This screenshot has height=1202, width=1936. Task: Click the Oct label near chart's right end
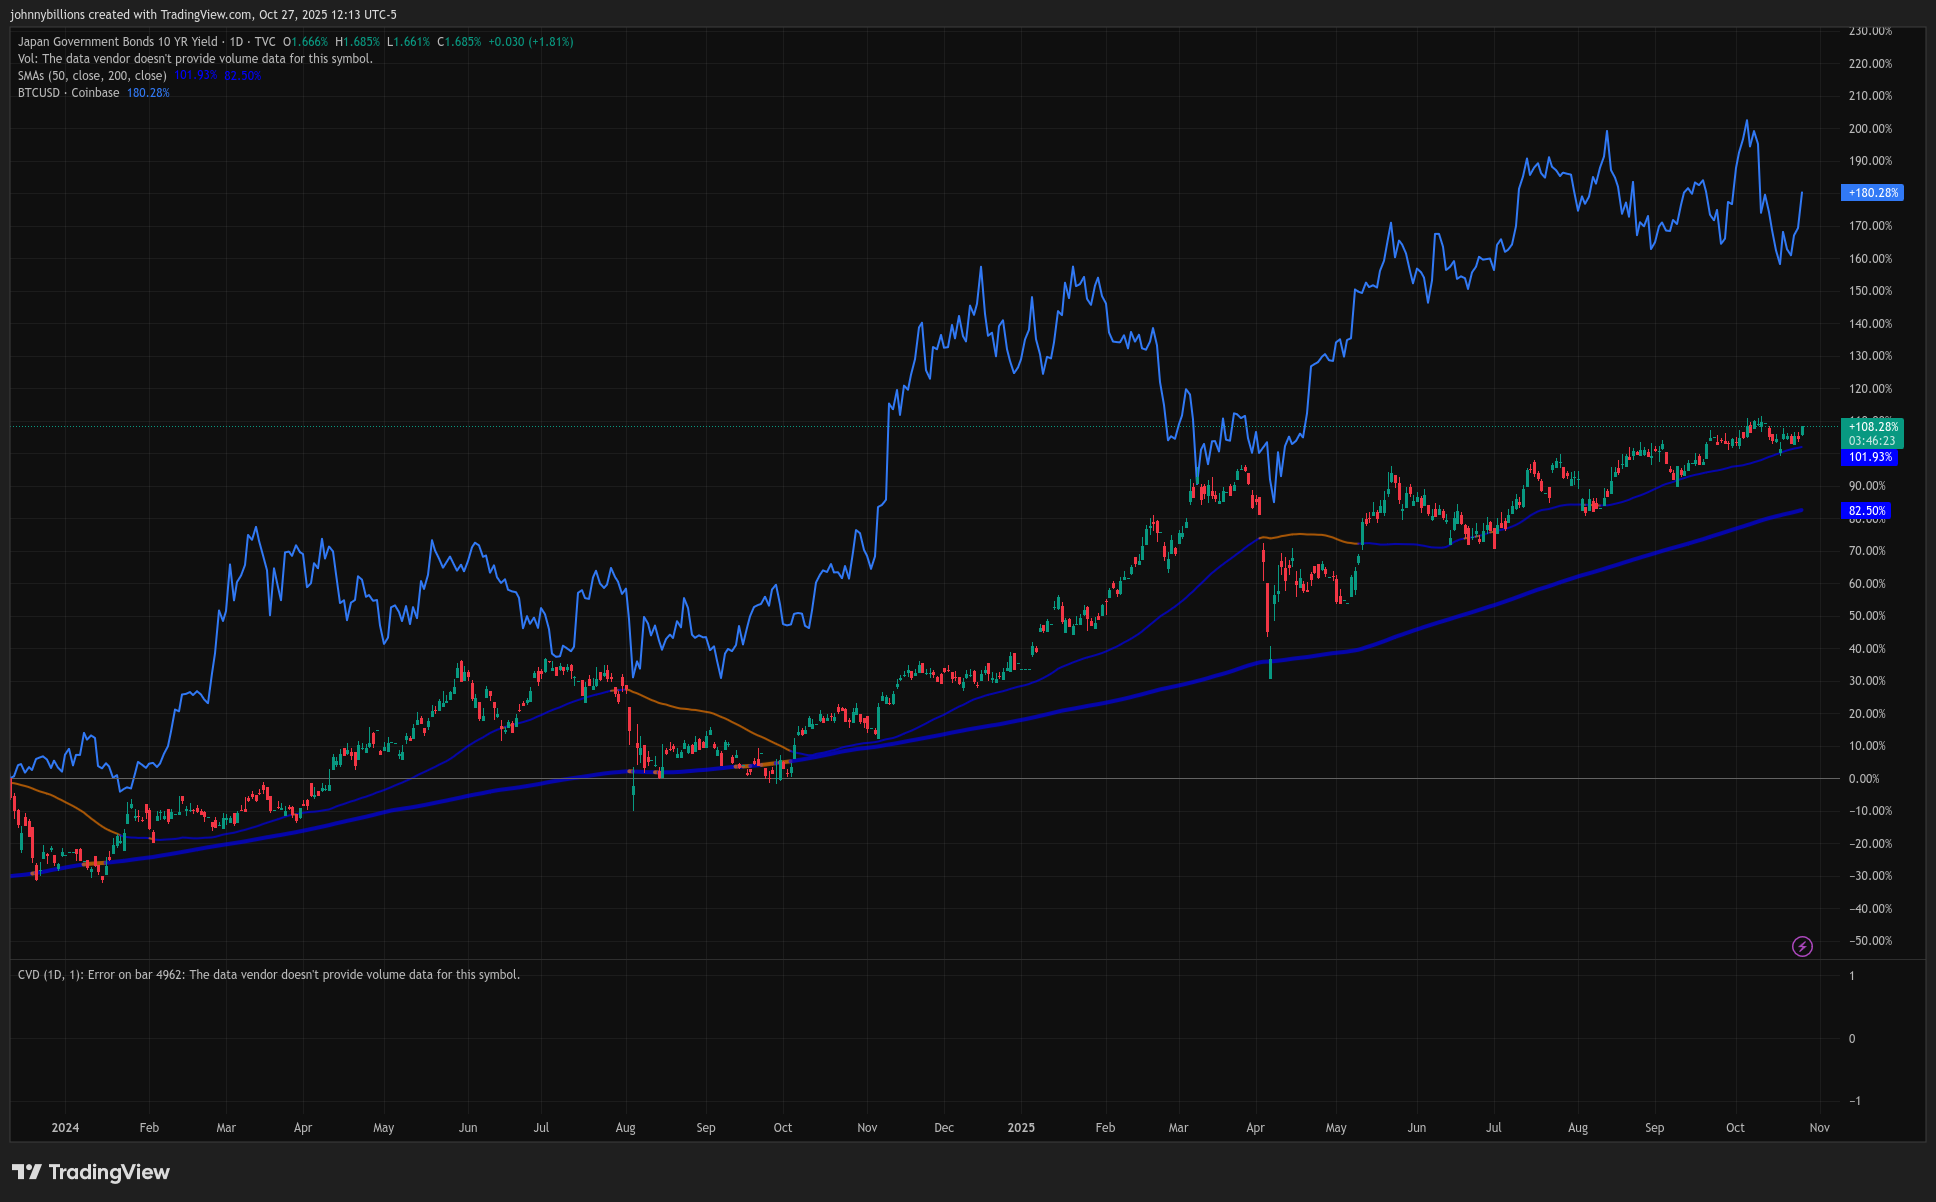[x=1735, y=1128]
